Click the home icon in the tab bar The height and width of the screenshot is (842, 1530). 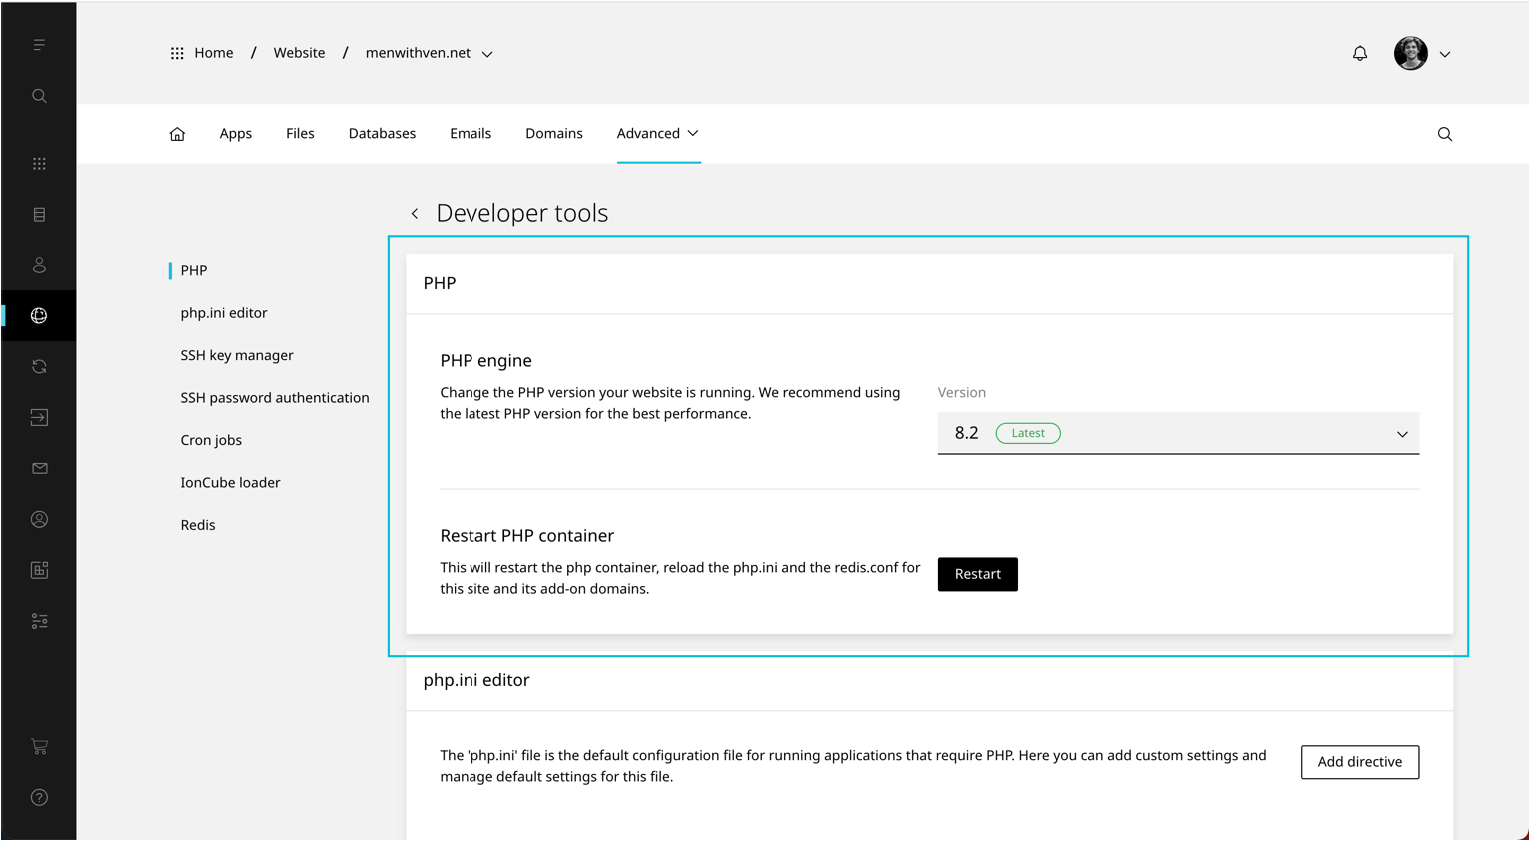[177, 134]
